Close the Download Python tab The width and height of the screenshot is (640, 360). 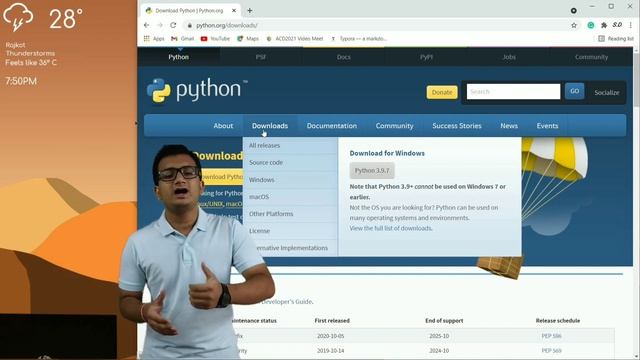[x=234, y=11]
